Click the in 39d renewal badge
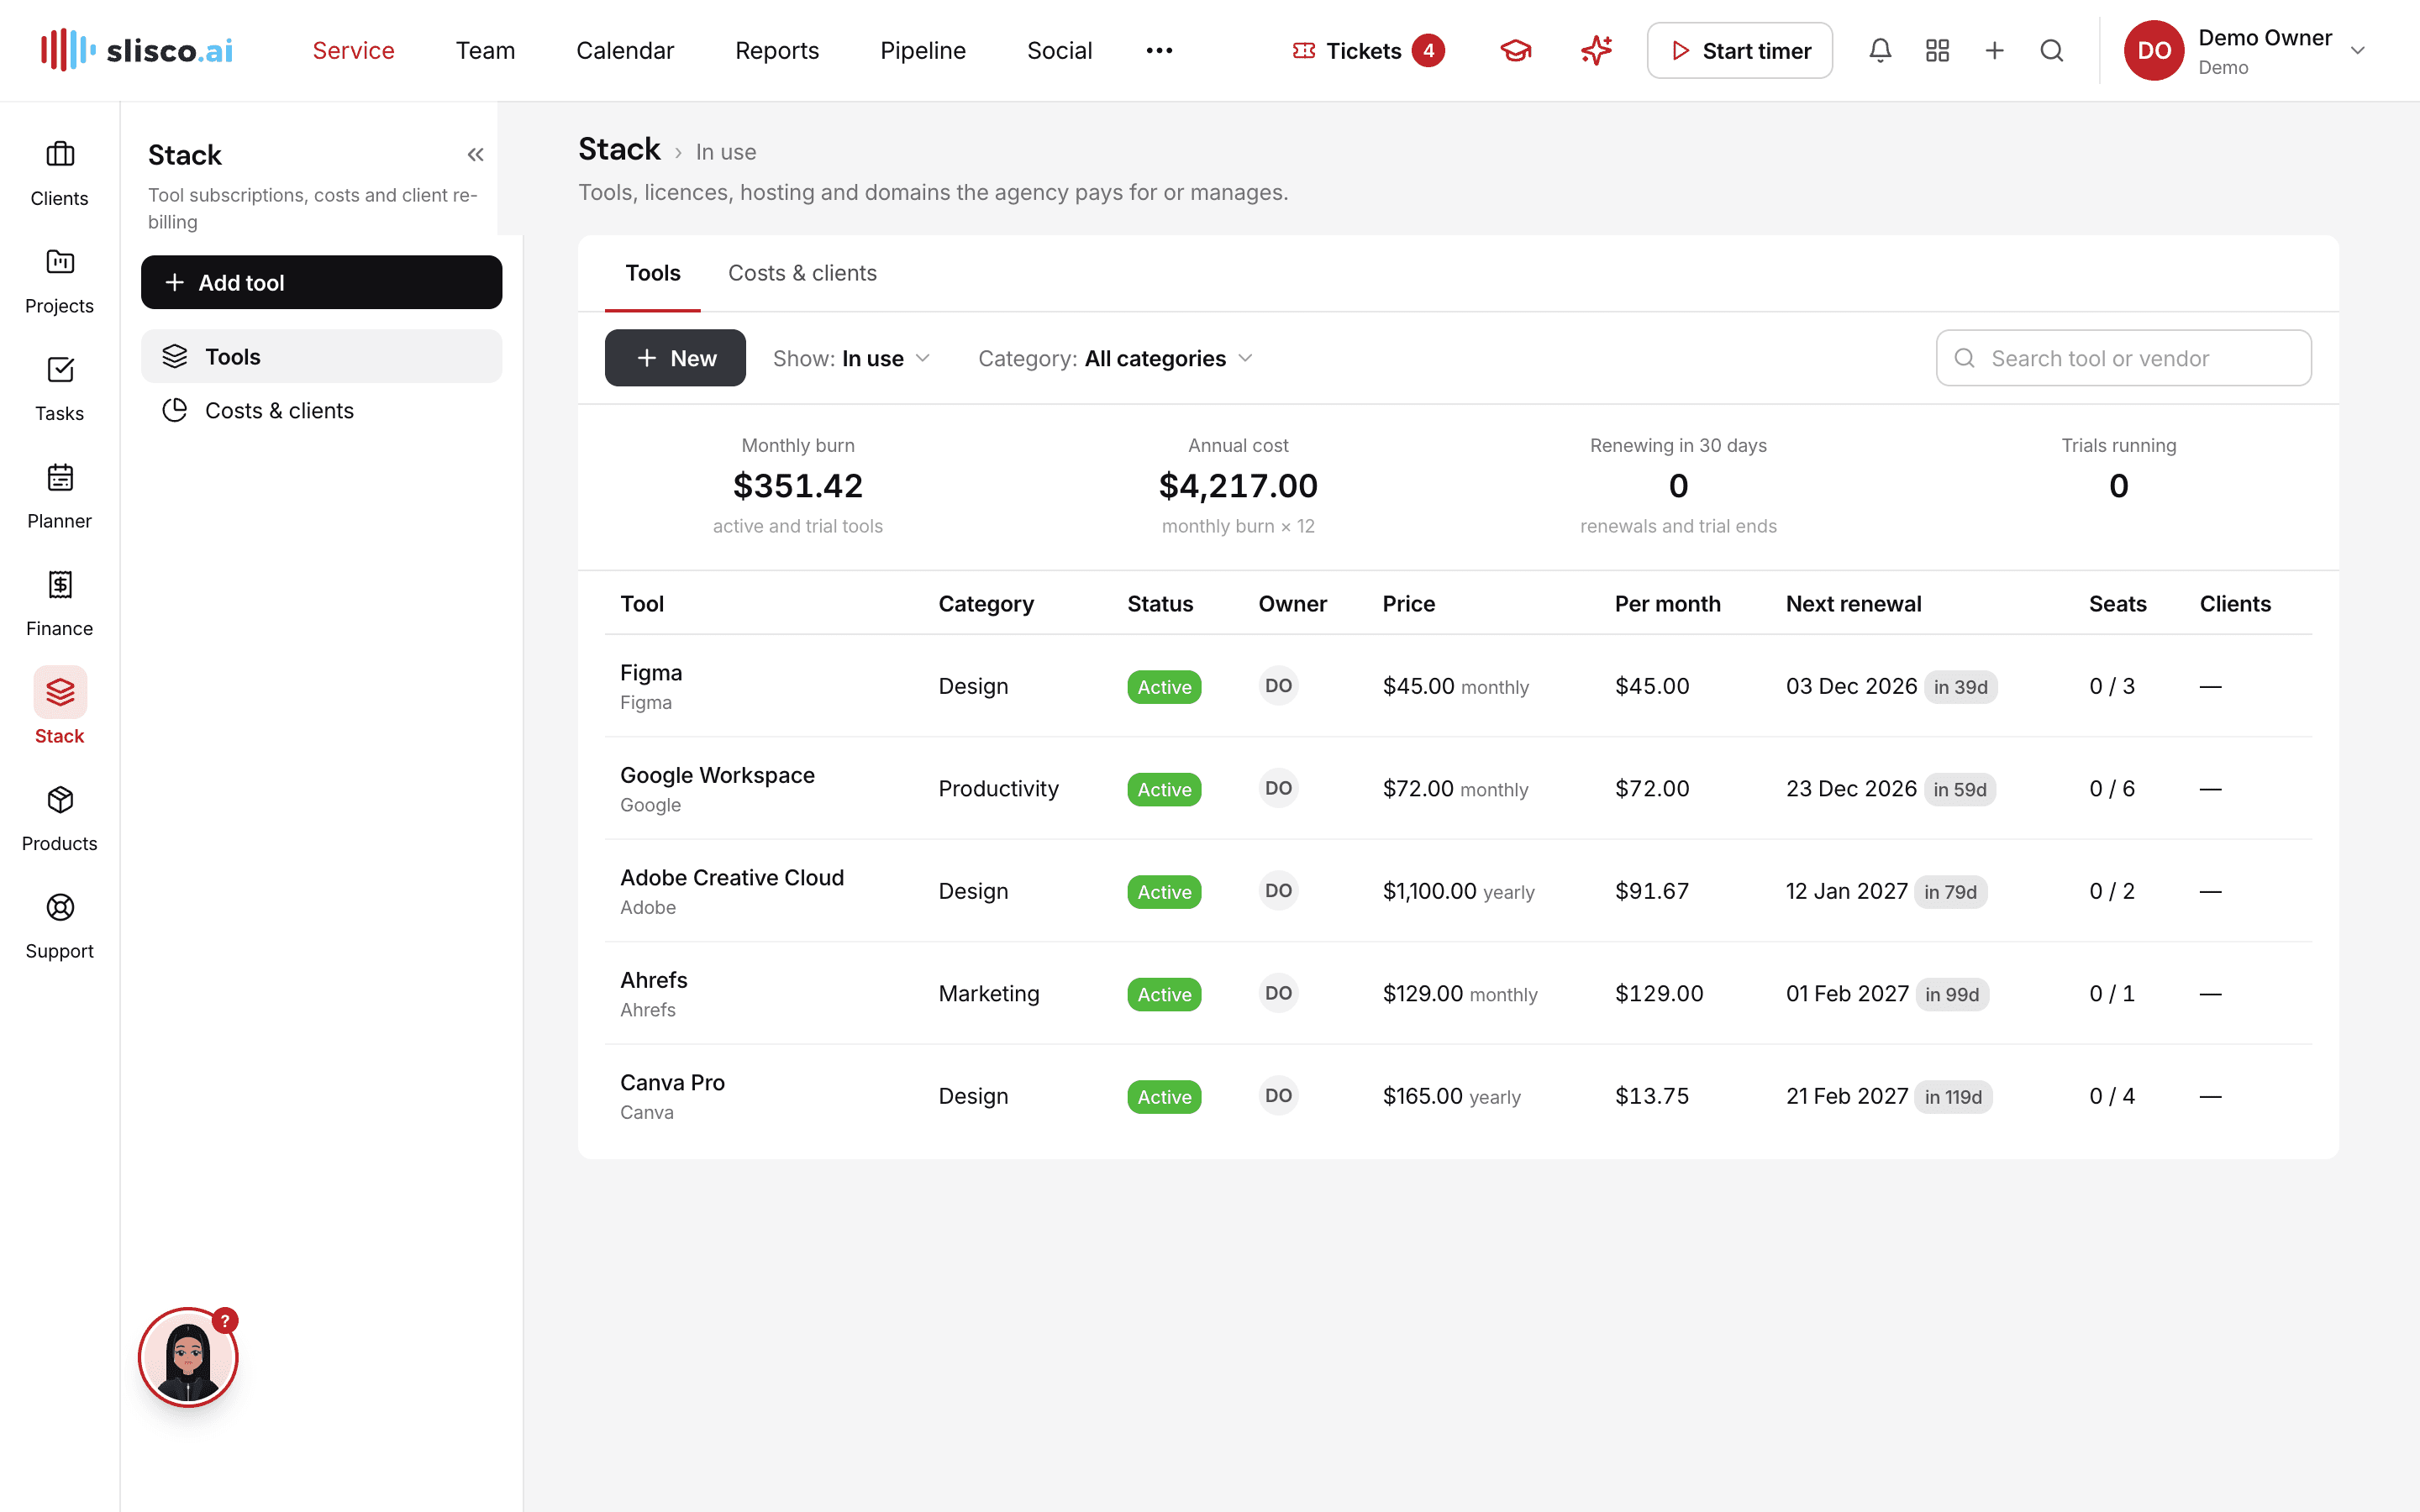The height and width of the screenshot is (1512, 2420). [x=1960, y=687]
